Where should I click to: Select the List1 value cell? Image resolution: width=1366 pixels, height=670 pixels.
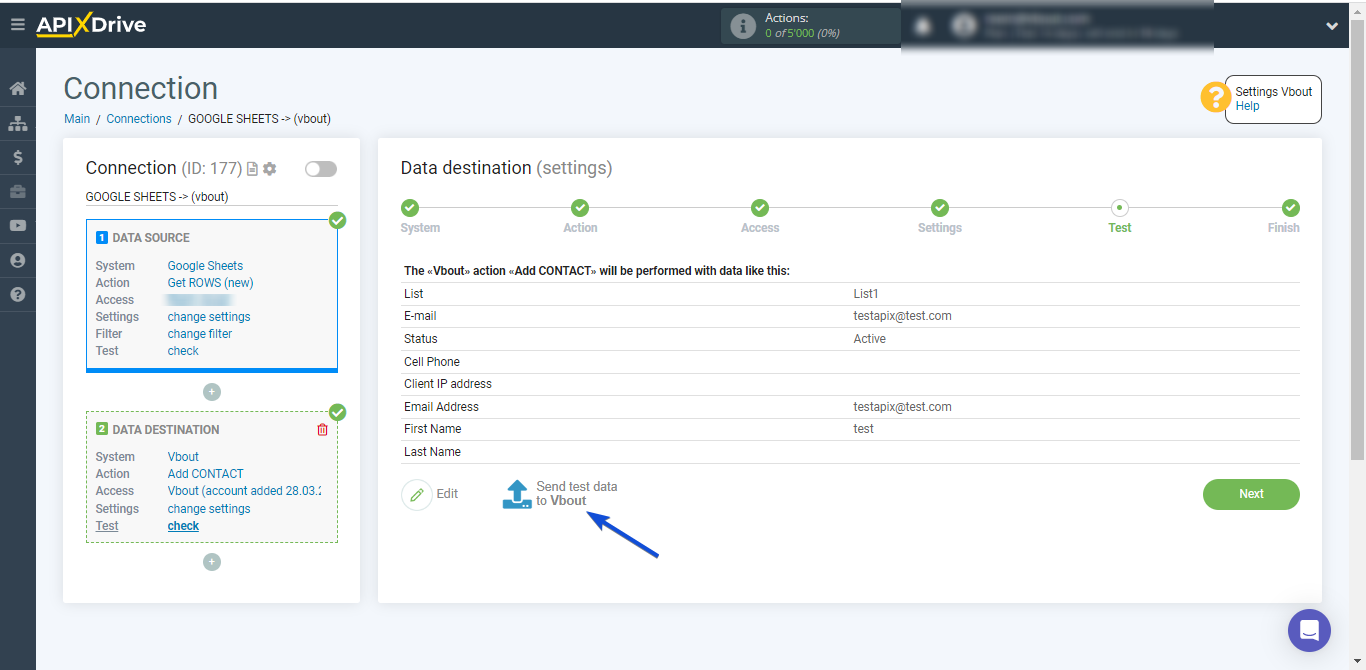tap(866, 294)
